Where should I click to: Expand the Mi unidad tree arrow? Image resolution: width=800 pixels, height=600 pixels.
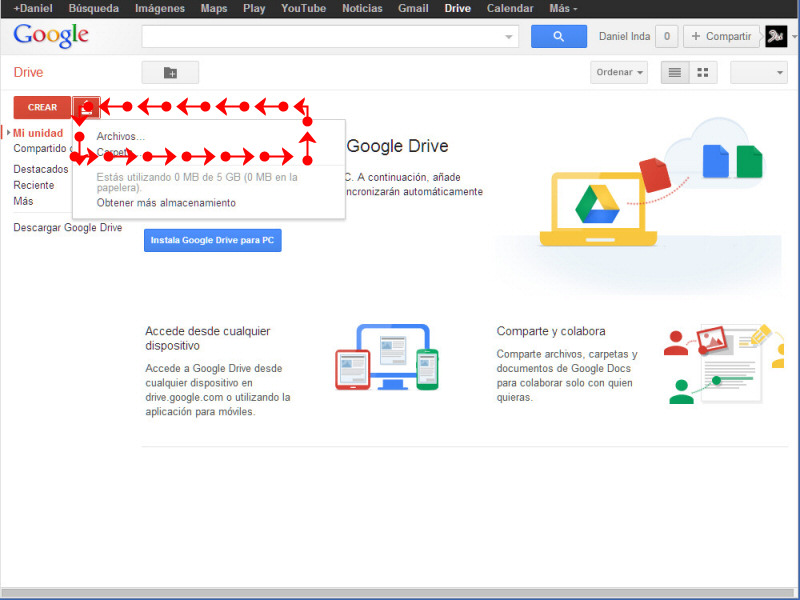coord(8,133)
